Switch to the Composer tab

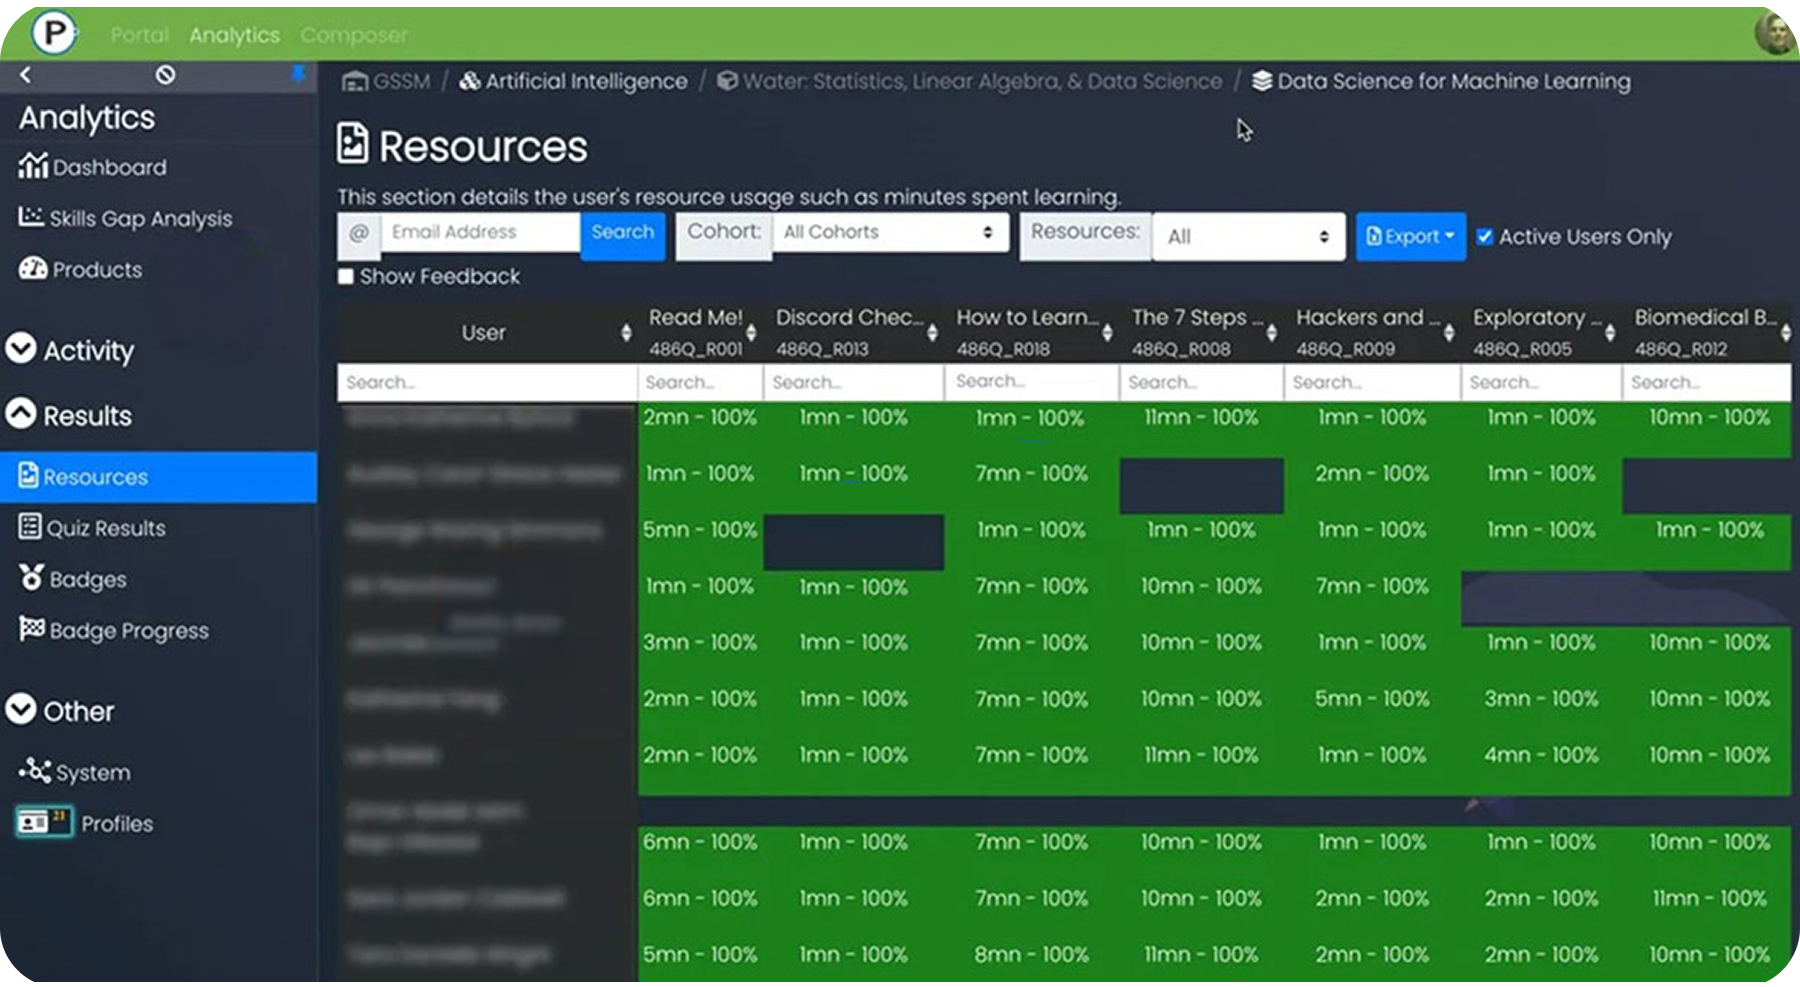[x=354, y=35]
